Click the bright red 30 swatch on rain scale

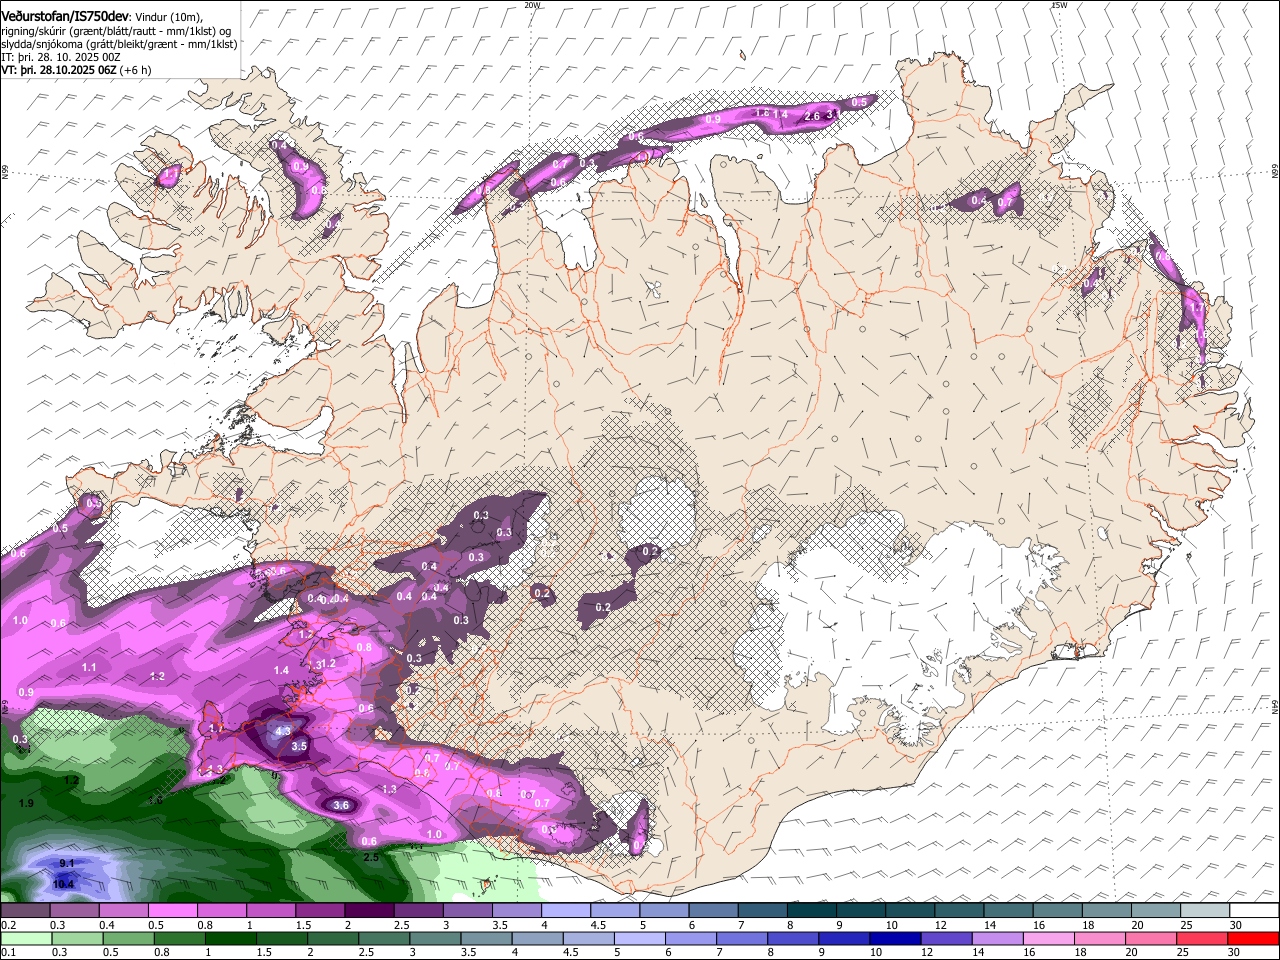[1253, 938]
